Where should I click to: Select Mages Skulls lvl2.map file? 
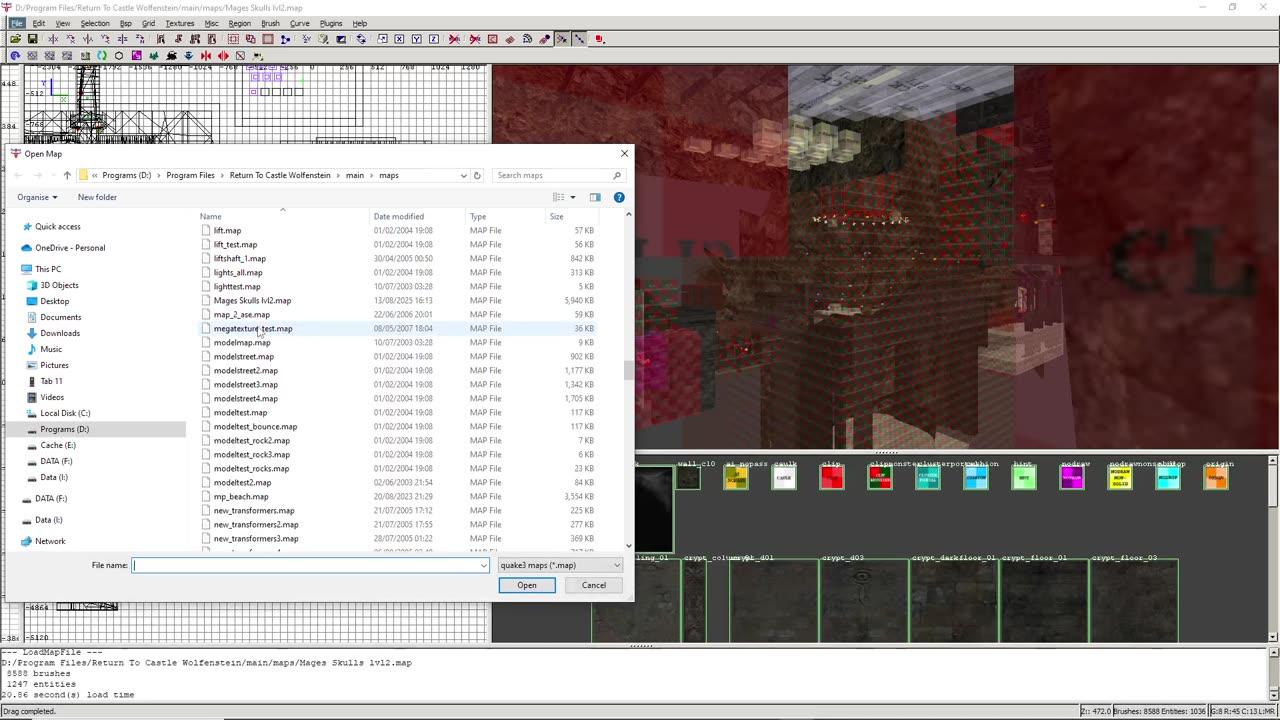click(x=252, y=300)
